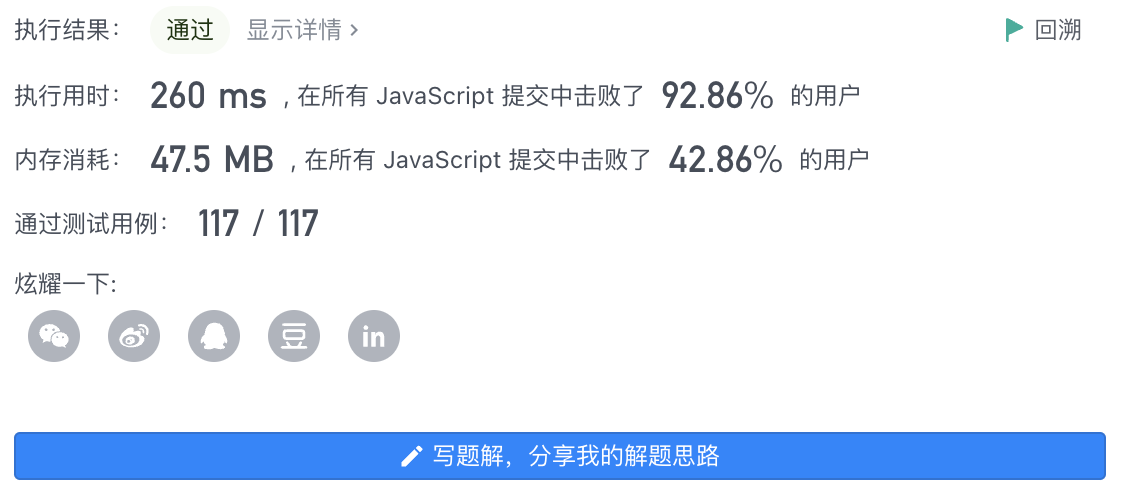Click the 92.86% runtime percentile
Viewport: 1122px width, 492px height.
tap(717, 95)
